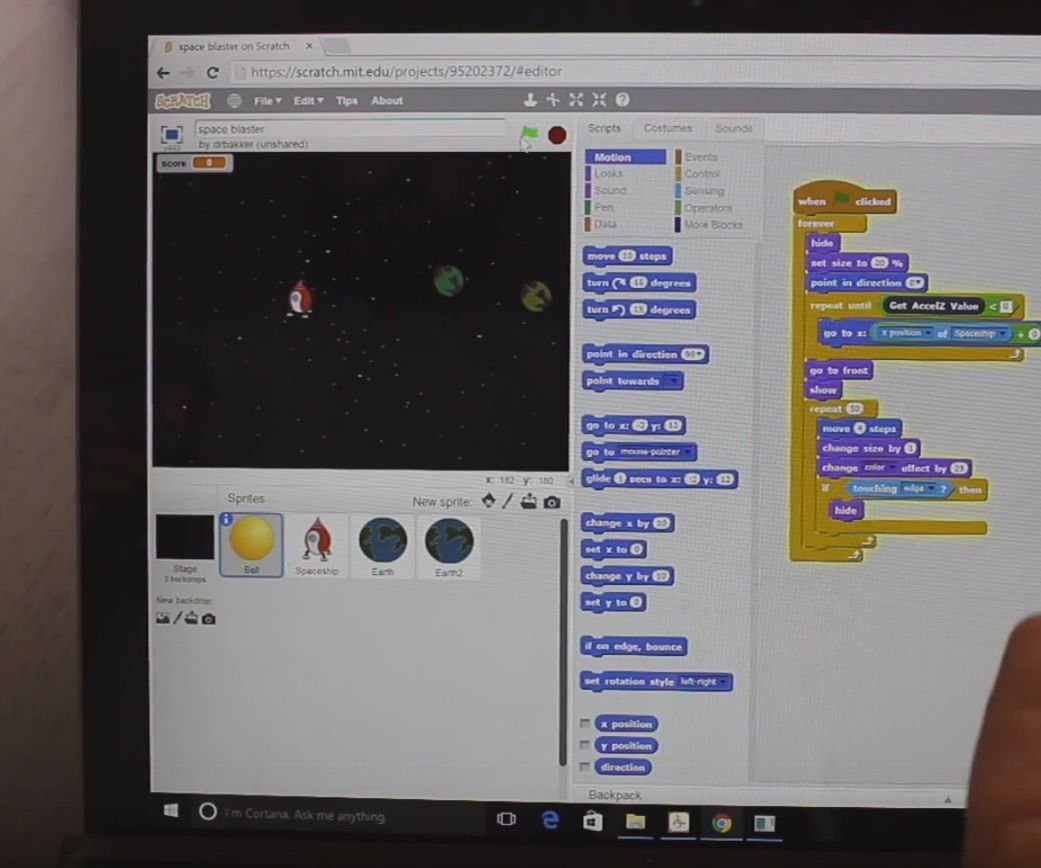Open Scratch help via the question mark icon

click(624, 100)
